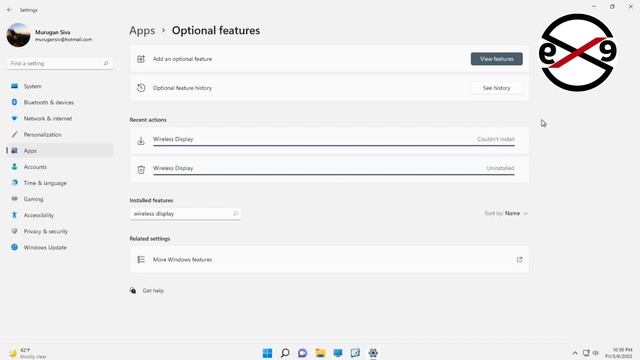Open File Explorer from taskbar
Viewport: 640px width, 360px height.
point(320,353)
